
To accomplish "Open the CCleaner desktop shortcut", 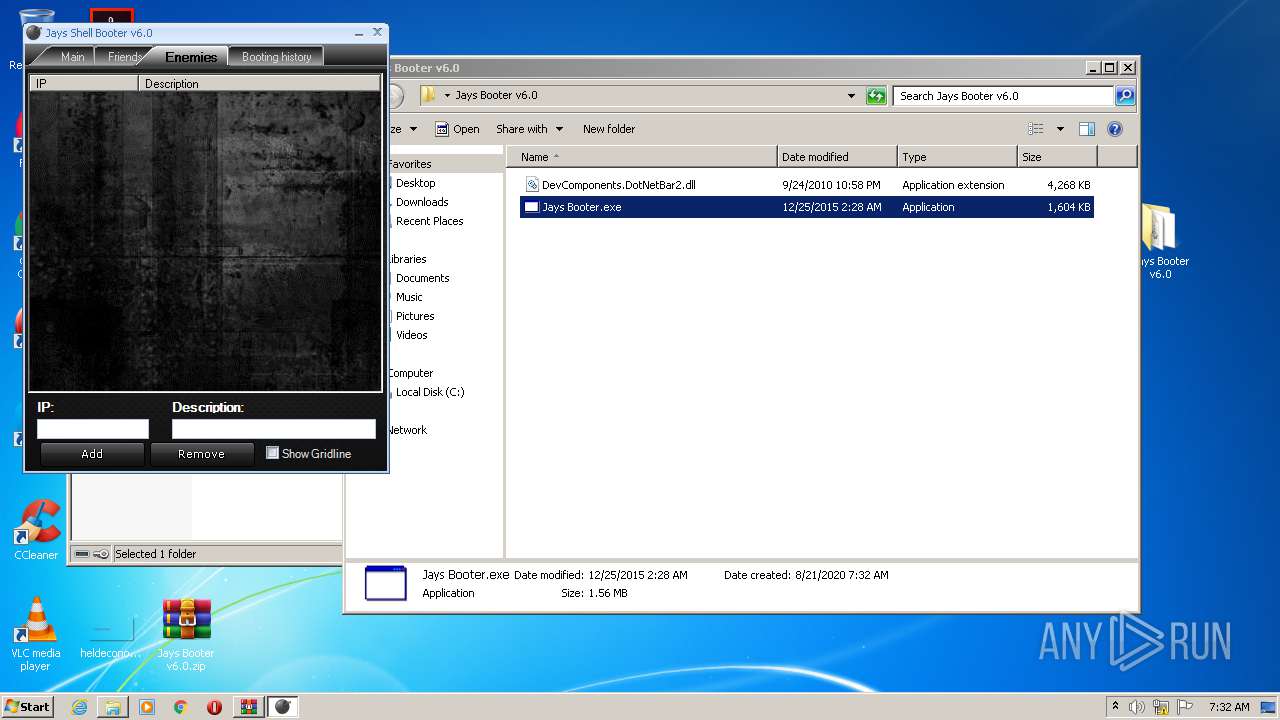I will (x=36, y=527).
